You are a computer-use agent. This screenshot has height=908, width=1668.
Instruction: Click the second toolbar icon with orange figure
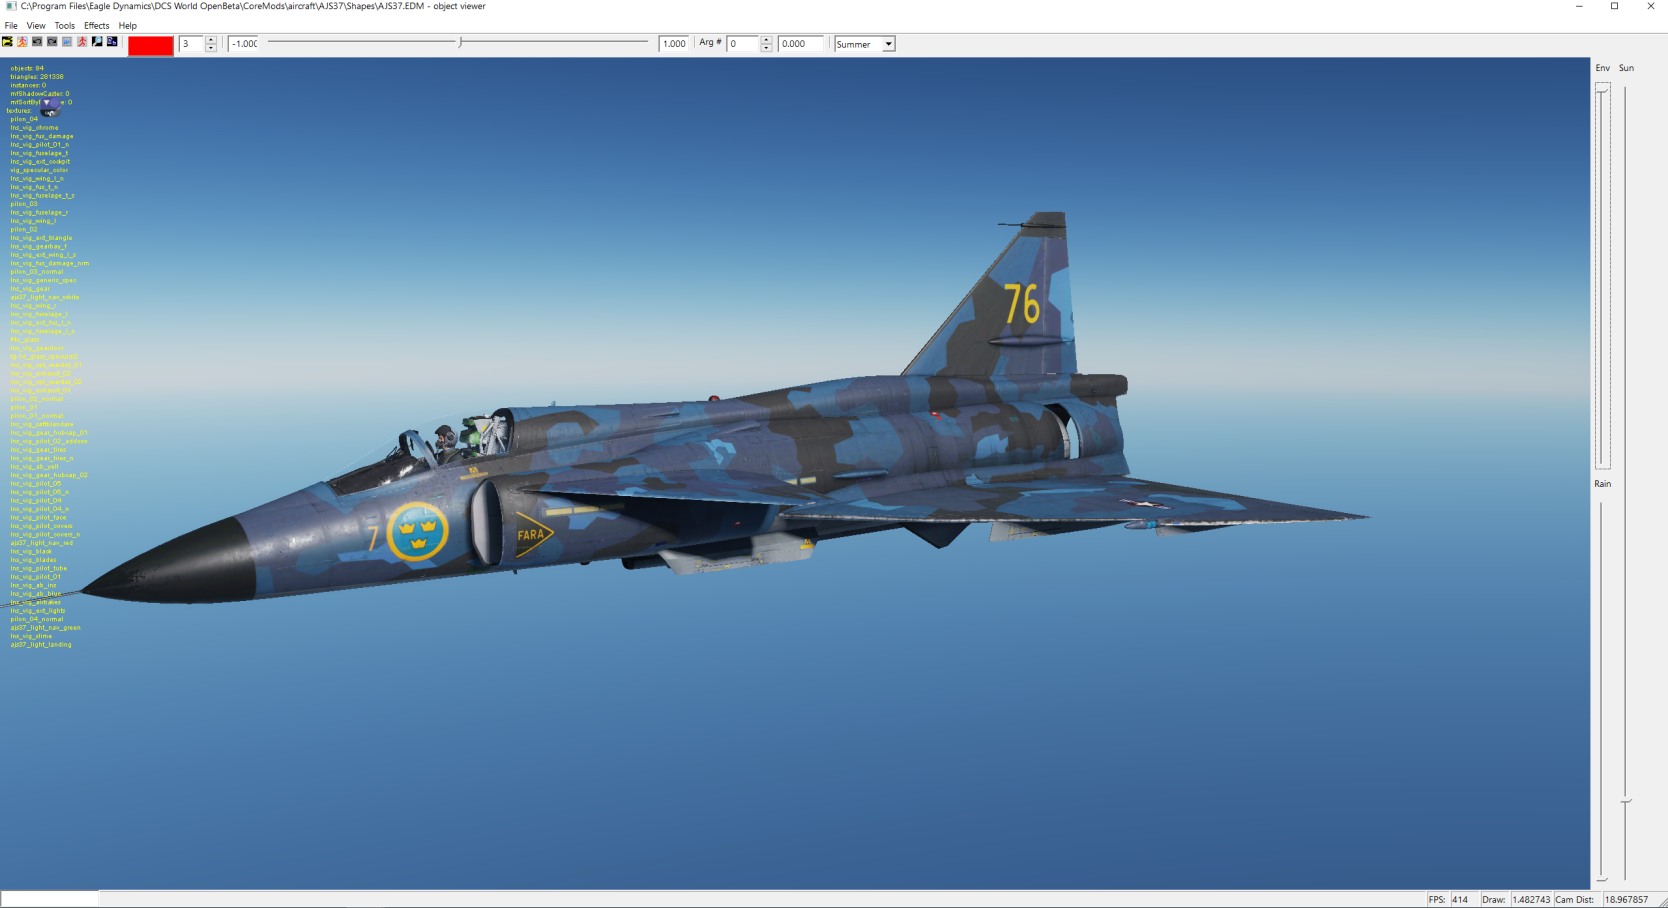click(22, 42)
